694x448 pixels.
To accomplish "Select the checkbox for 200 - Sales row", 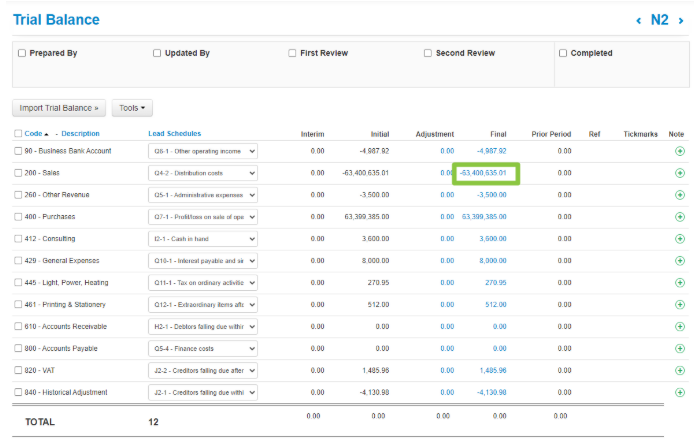I will 18,173.
